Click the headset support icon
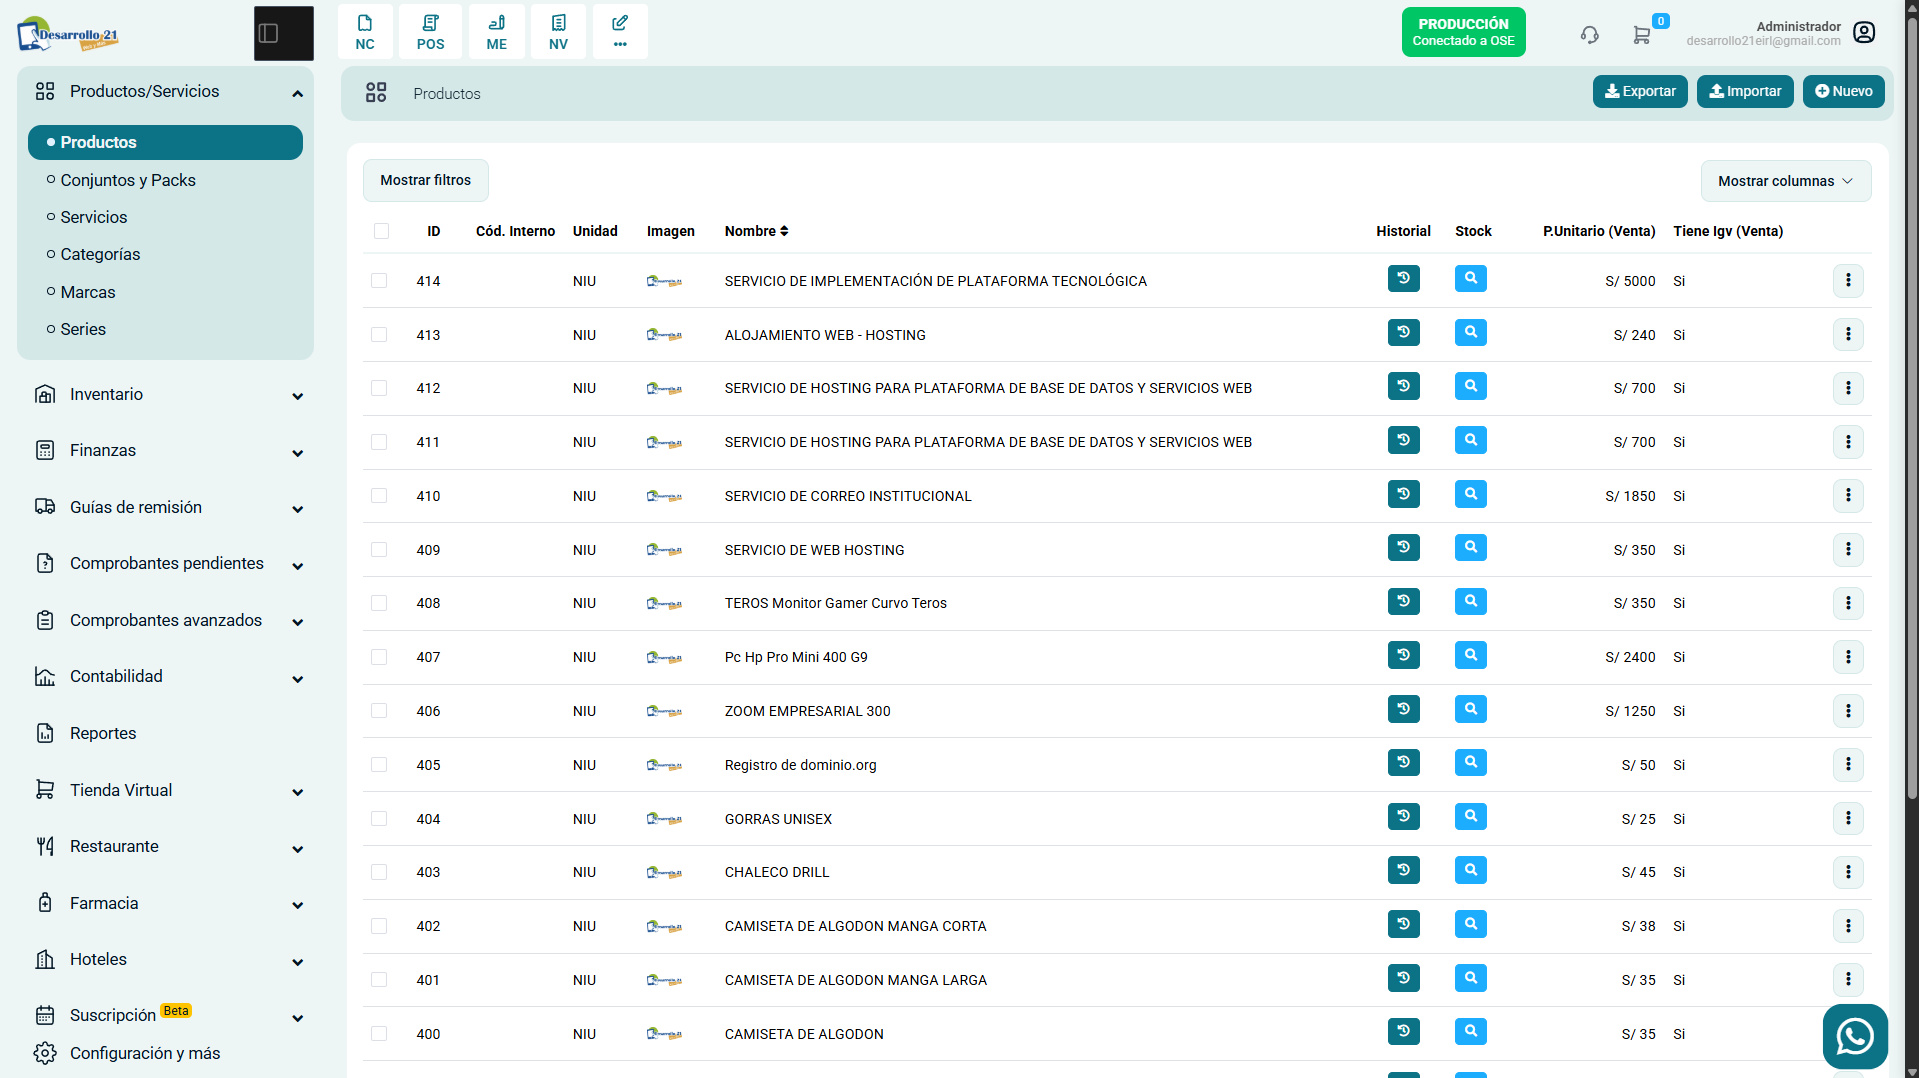This screenshot has width=1919, height=1078. (1589, 35)
